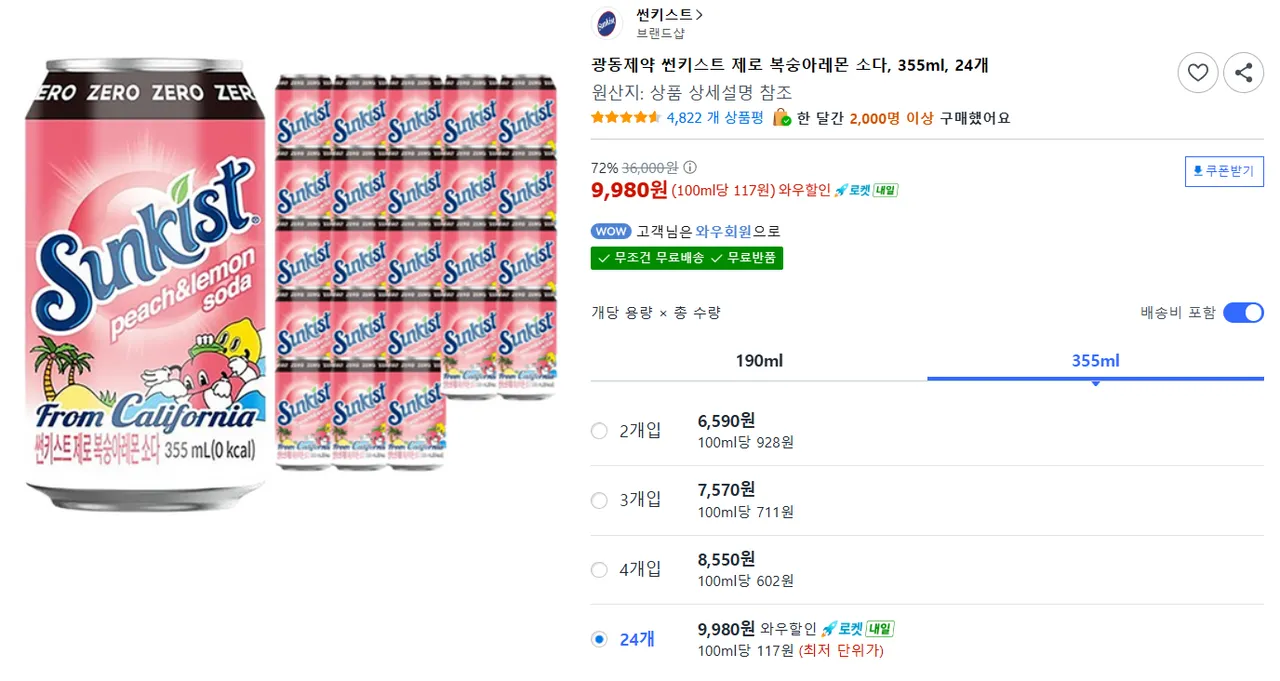Image resolution: width=1280 pixels, height=681 pixels.
Task: Click the 와우회원 membership link
Action: [x=724, y=231]
